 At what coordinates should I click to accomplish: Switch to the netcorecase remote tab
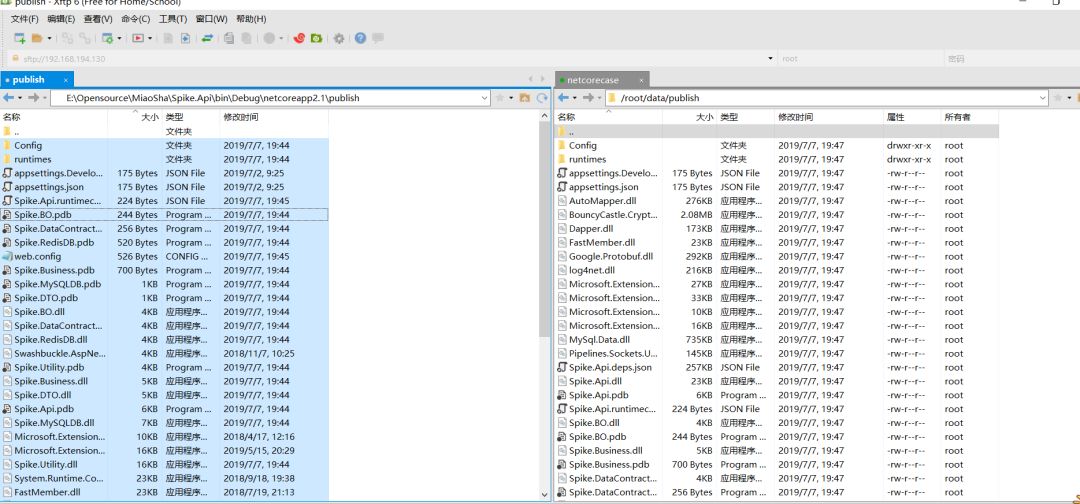pos(593,80)
